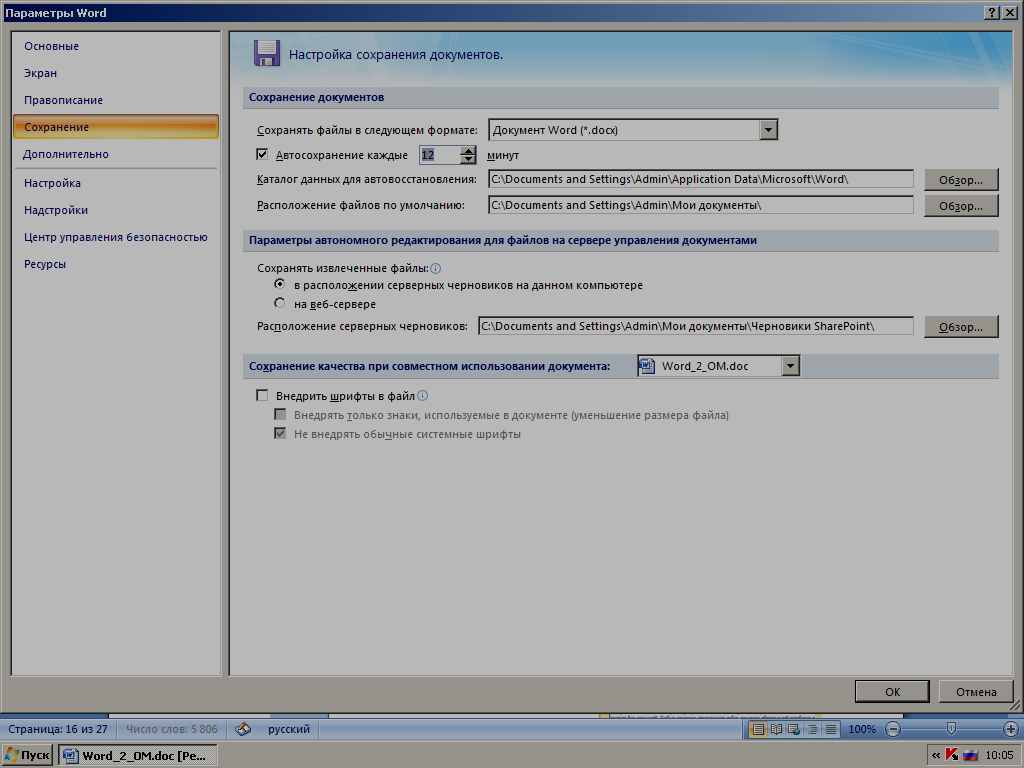Click 'Обзор...' for autorecover data folder

tap(961, 180)
